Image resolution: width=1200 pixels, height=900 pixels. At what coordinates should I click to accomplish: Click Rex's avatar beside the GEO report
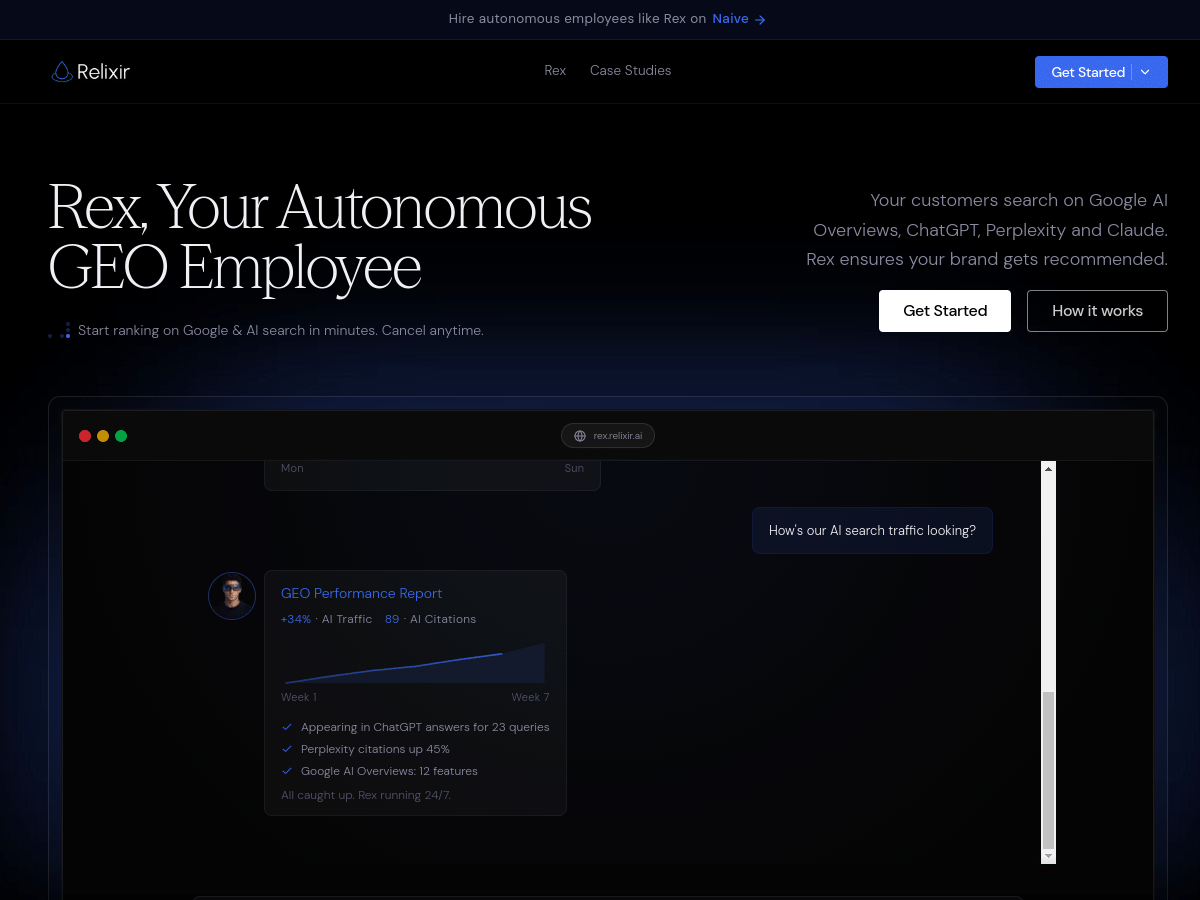pyautogui.click(x=232, y=596)
